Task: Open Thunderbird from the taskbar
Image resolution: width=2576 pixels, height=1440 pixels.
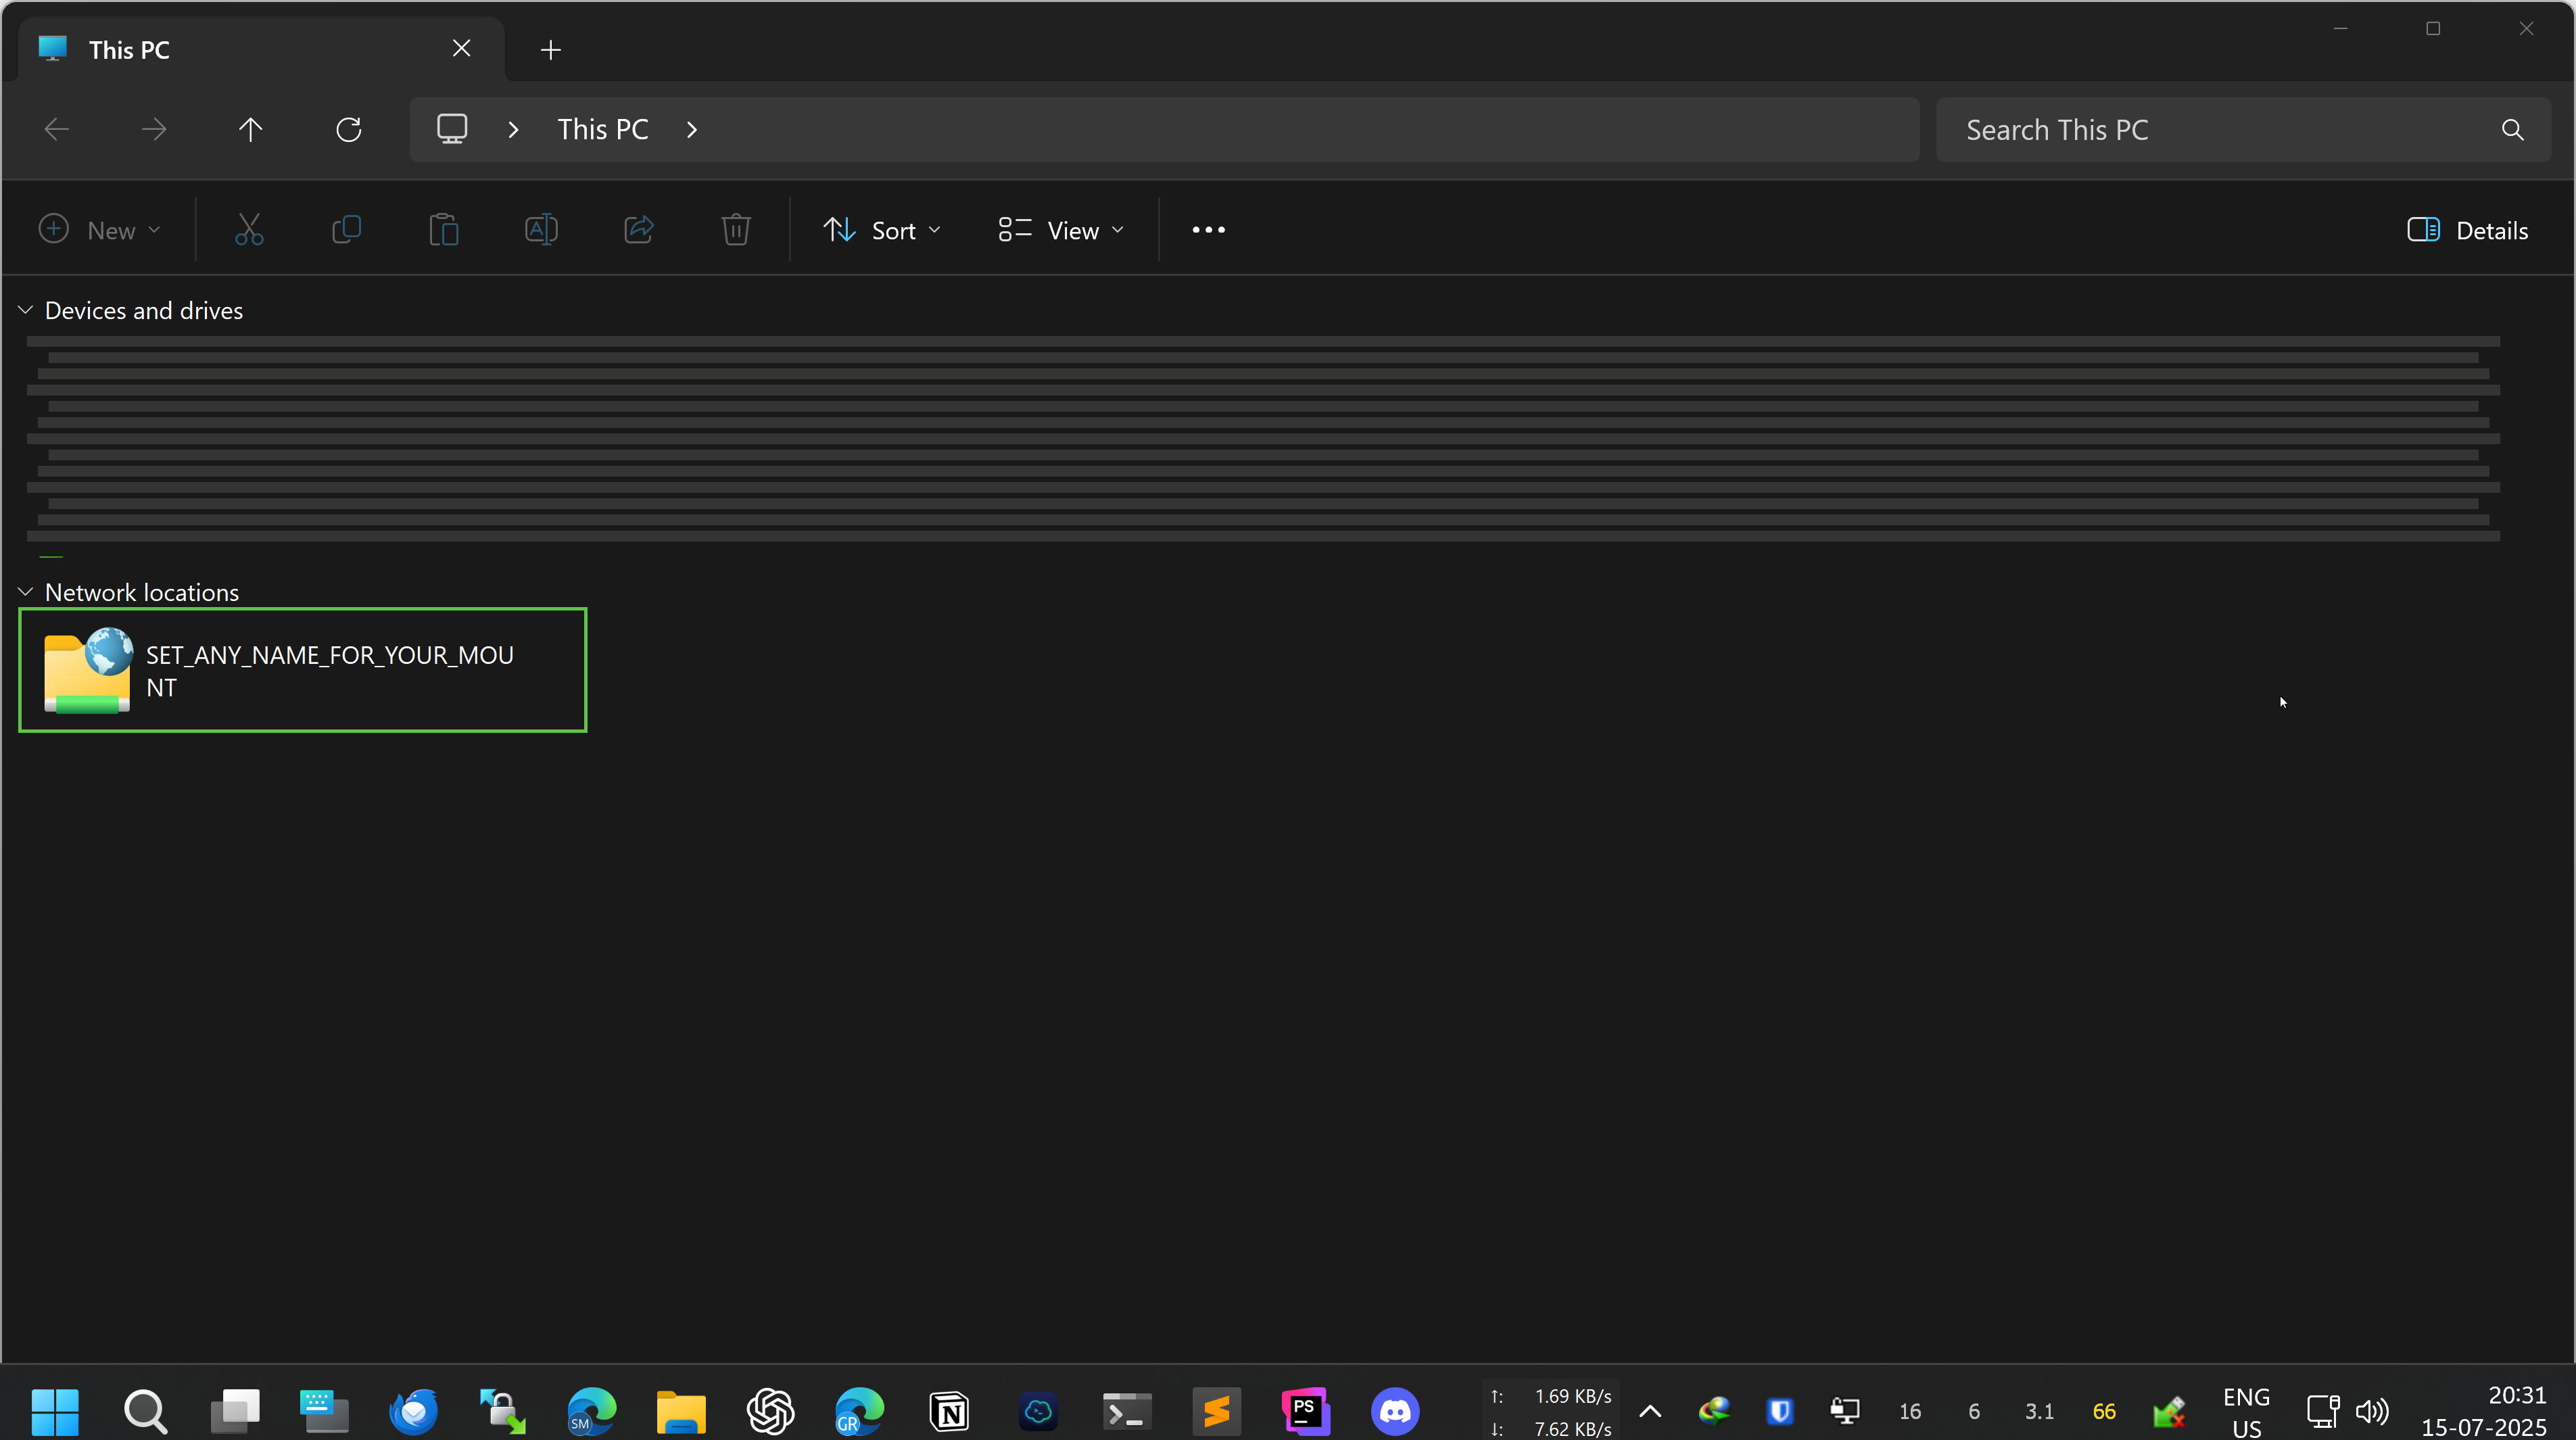Action: coord(413,1411)
